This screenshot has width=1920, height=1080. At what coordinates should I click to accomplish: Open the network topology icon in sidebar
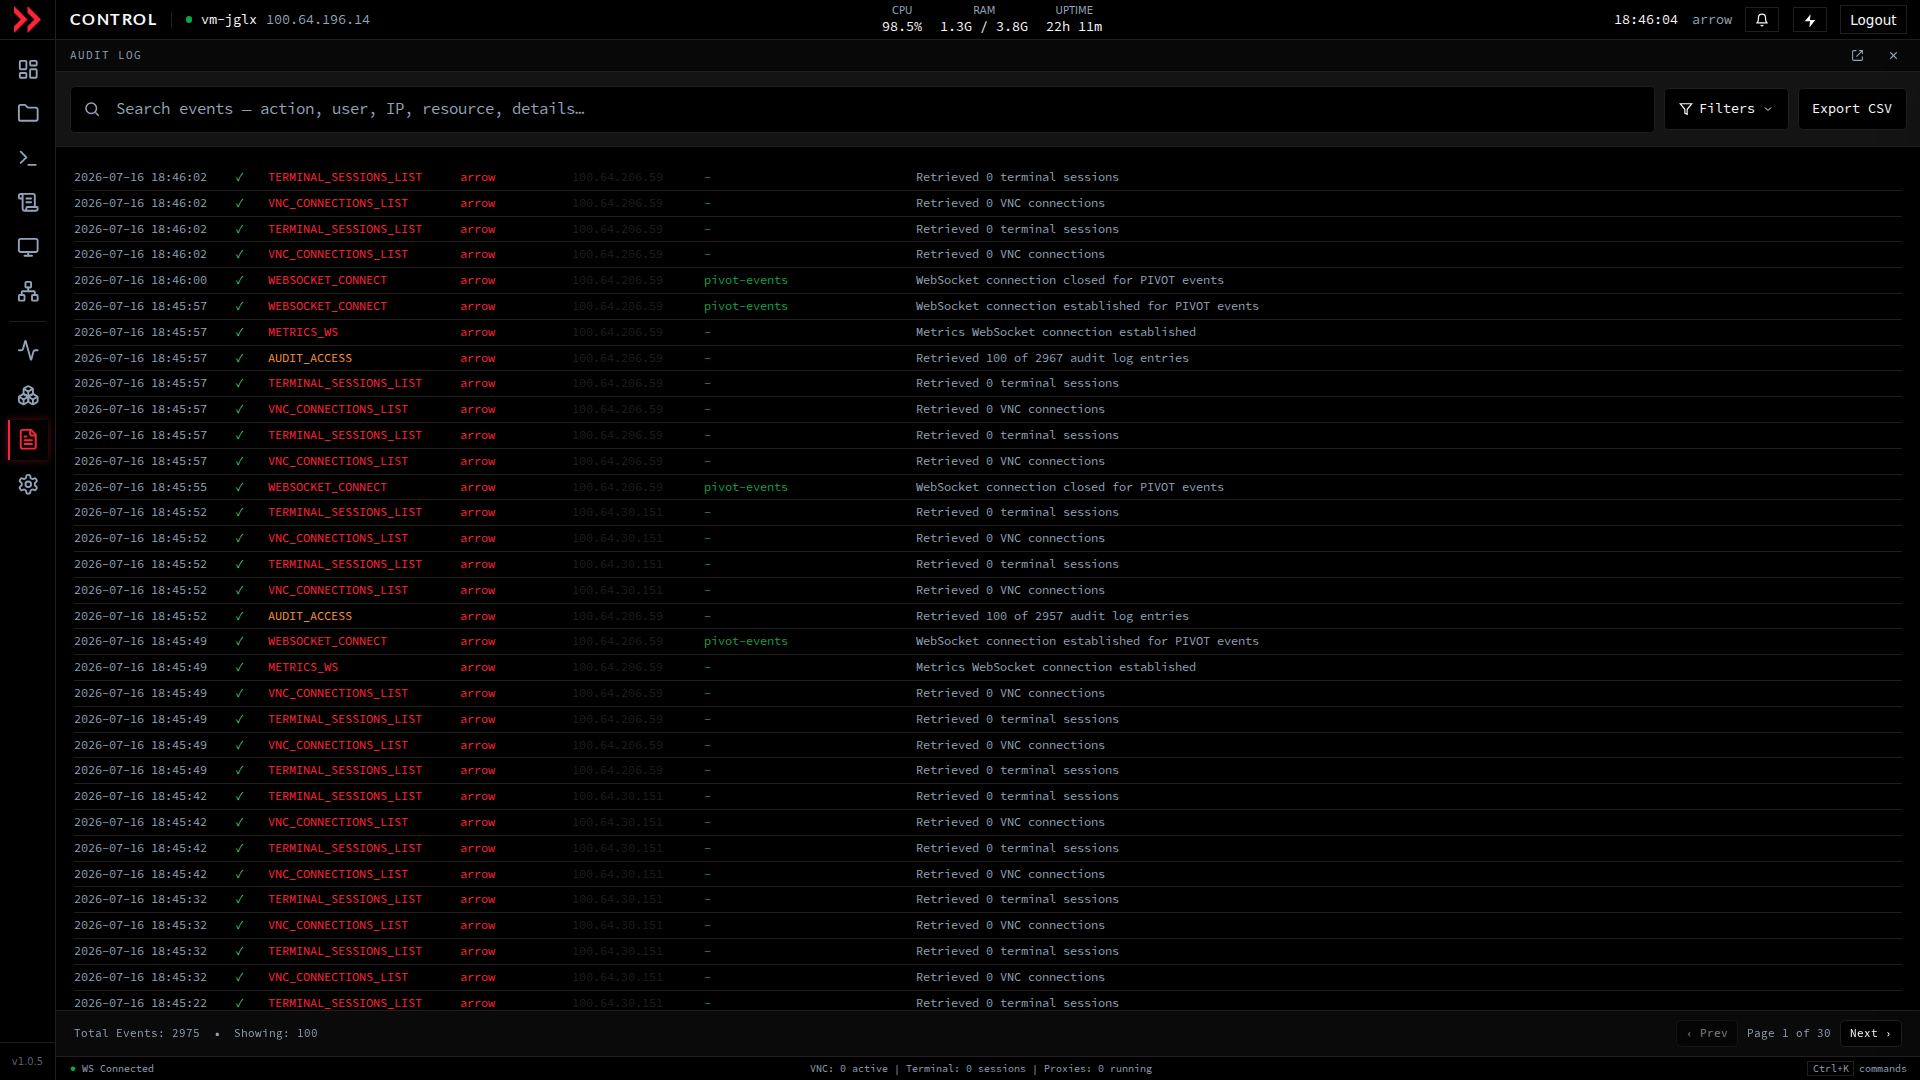point(28,291)
